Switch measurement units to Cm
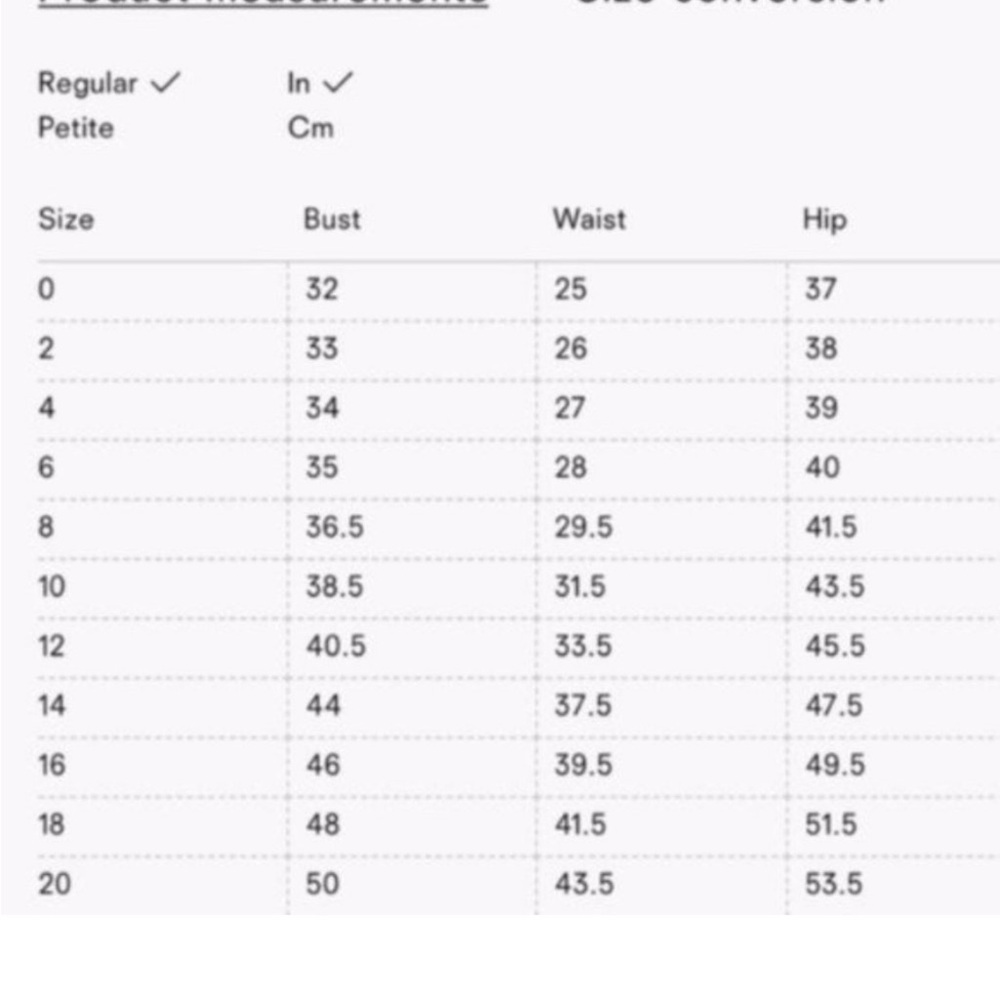Screen dimensions: 1000x1000 pyautogui.click(x=311, y=128)
